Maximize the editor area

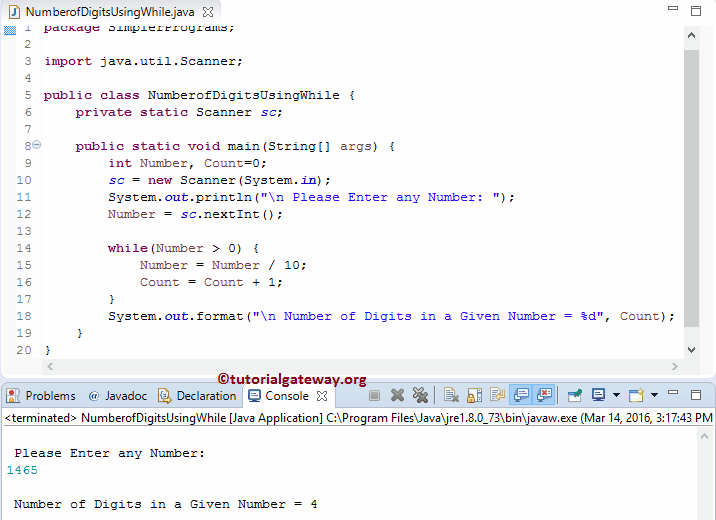(x=696, y=11)
